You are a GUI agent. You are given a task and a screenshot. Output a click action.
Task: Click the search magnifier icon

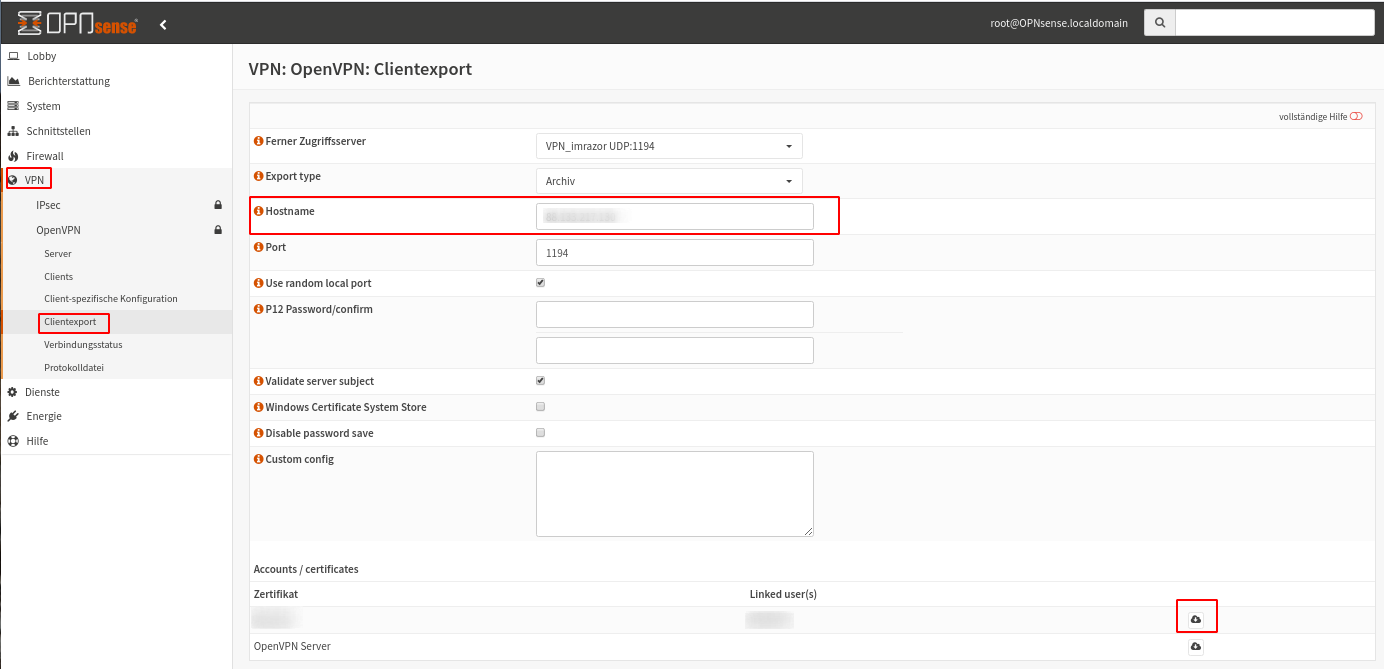pyautogui.click(x=1159, y=23)
